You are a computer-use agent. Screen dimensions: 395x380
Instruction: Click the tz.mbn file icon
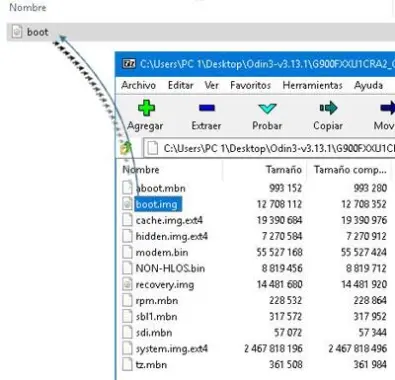coord(127,364)
